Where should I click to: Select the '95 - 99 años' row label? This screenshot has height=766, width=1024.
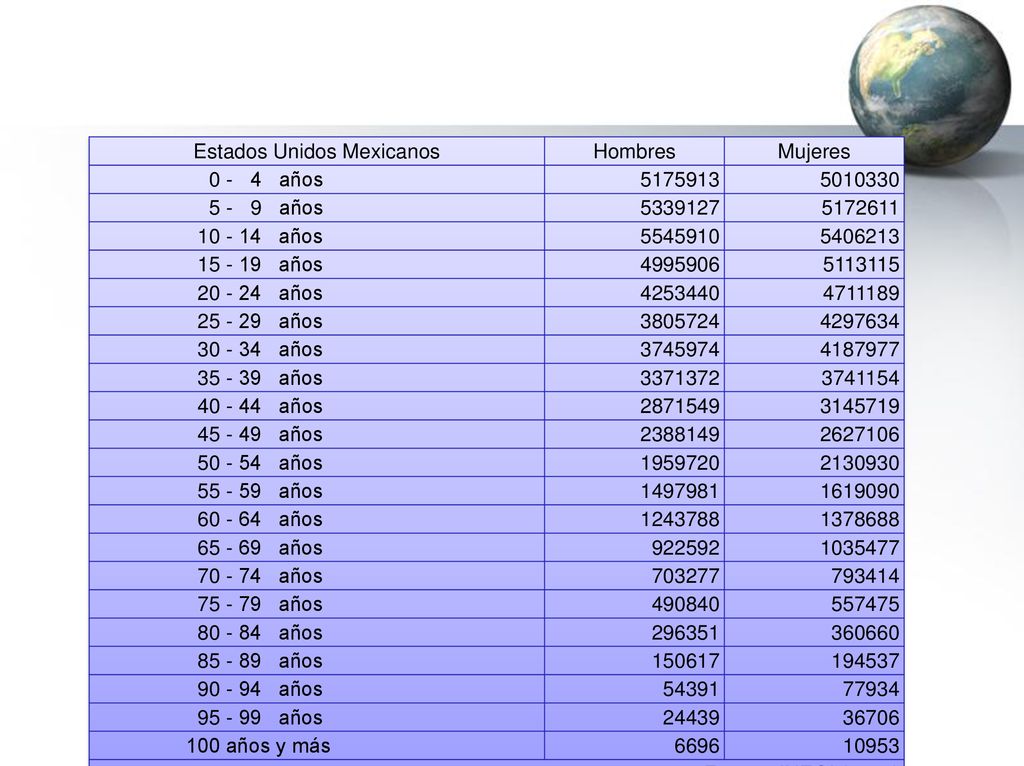[x=260, y=718]
